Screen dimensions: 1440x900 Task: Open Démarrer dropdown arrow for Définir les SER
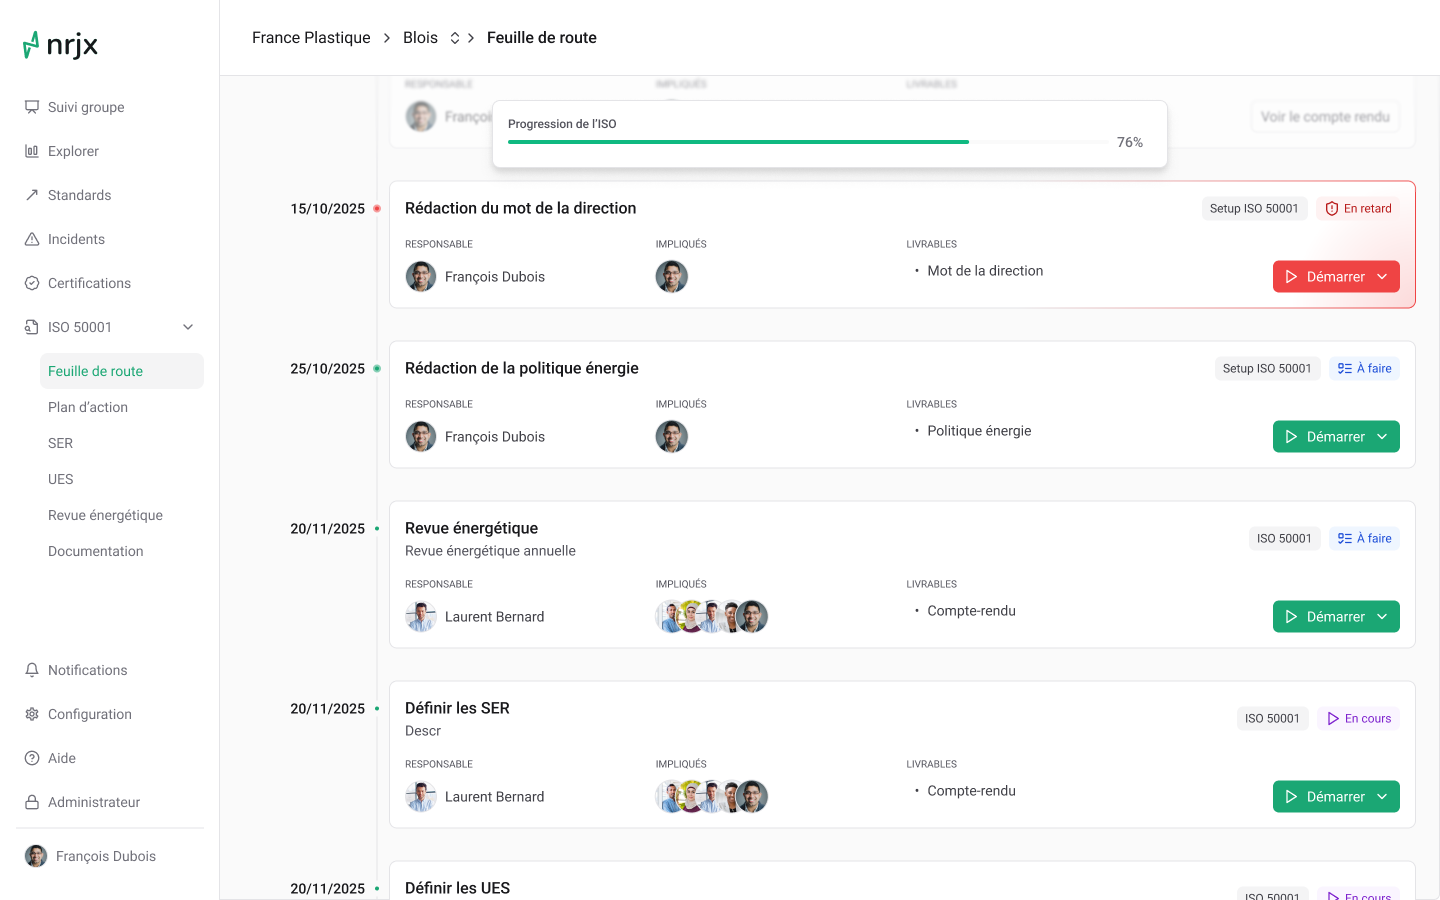click(1382, 797)
